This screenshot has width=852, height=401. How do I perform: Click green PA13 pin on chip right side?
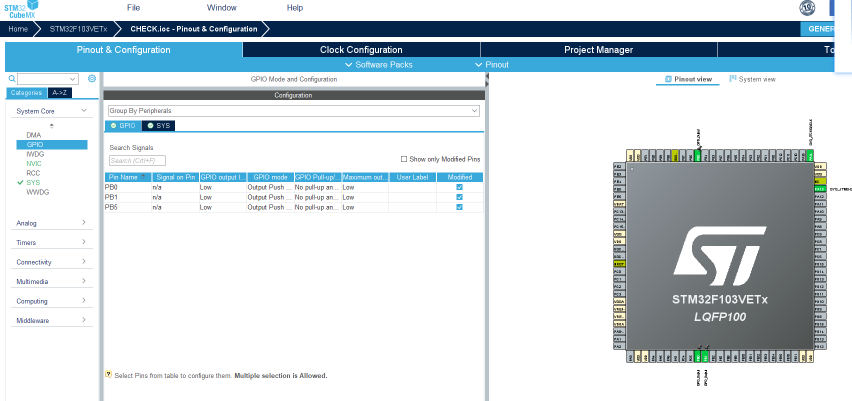click(820, 189)
